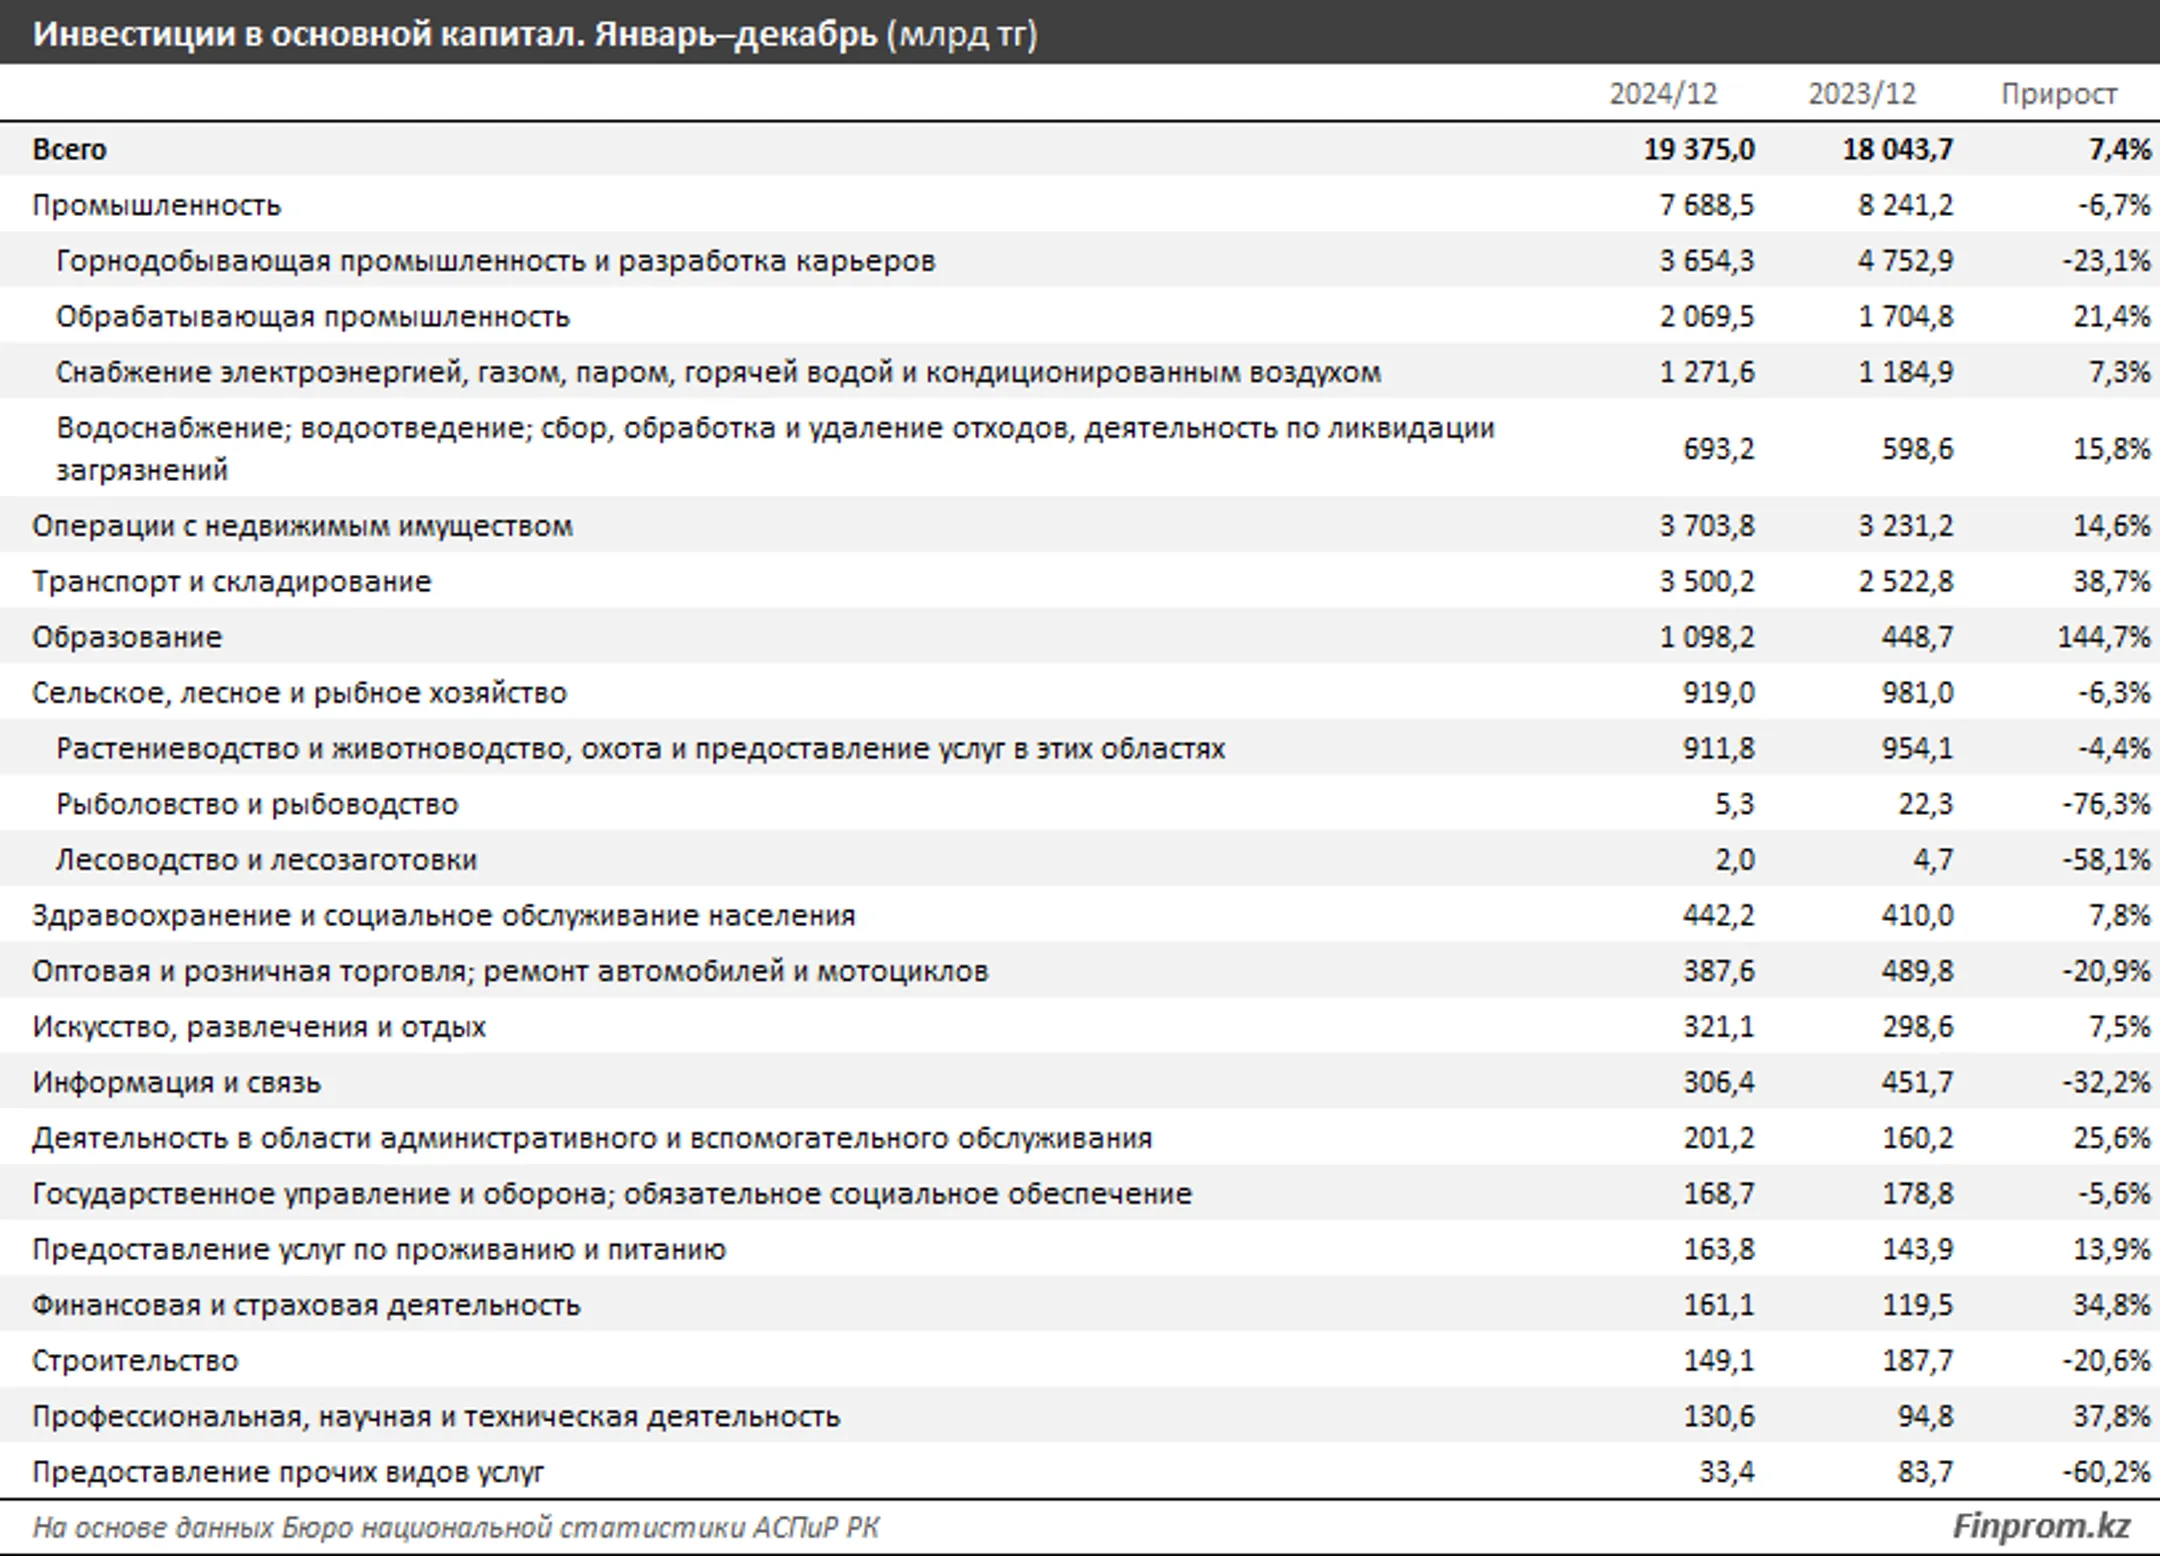Click the 2023/12 column header
The height and width of the screenshot is (1556, 2160).
(x=1861, y=94)
